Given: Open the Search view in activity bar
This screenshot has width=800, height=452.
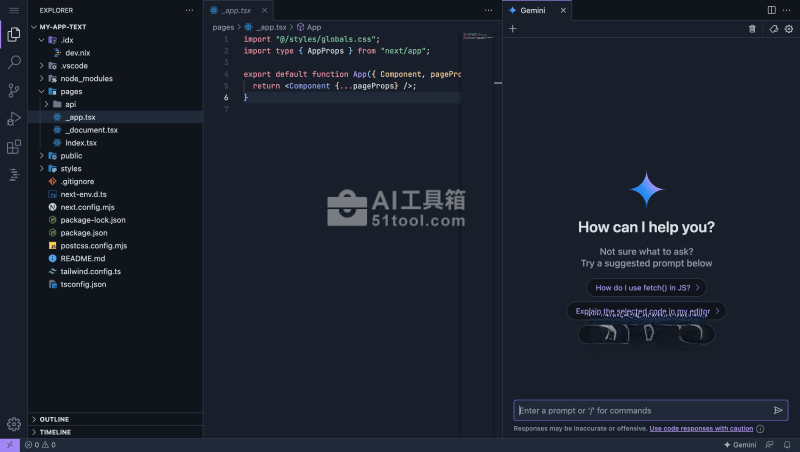Looking at the screenshot, I should (x=14, y=62).
